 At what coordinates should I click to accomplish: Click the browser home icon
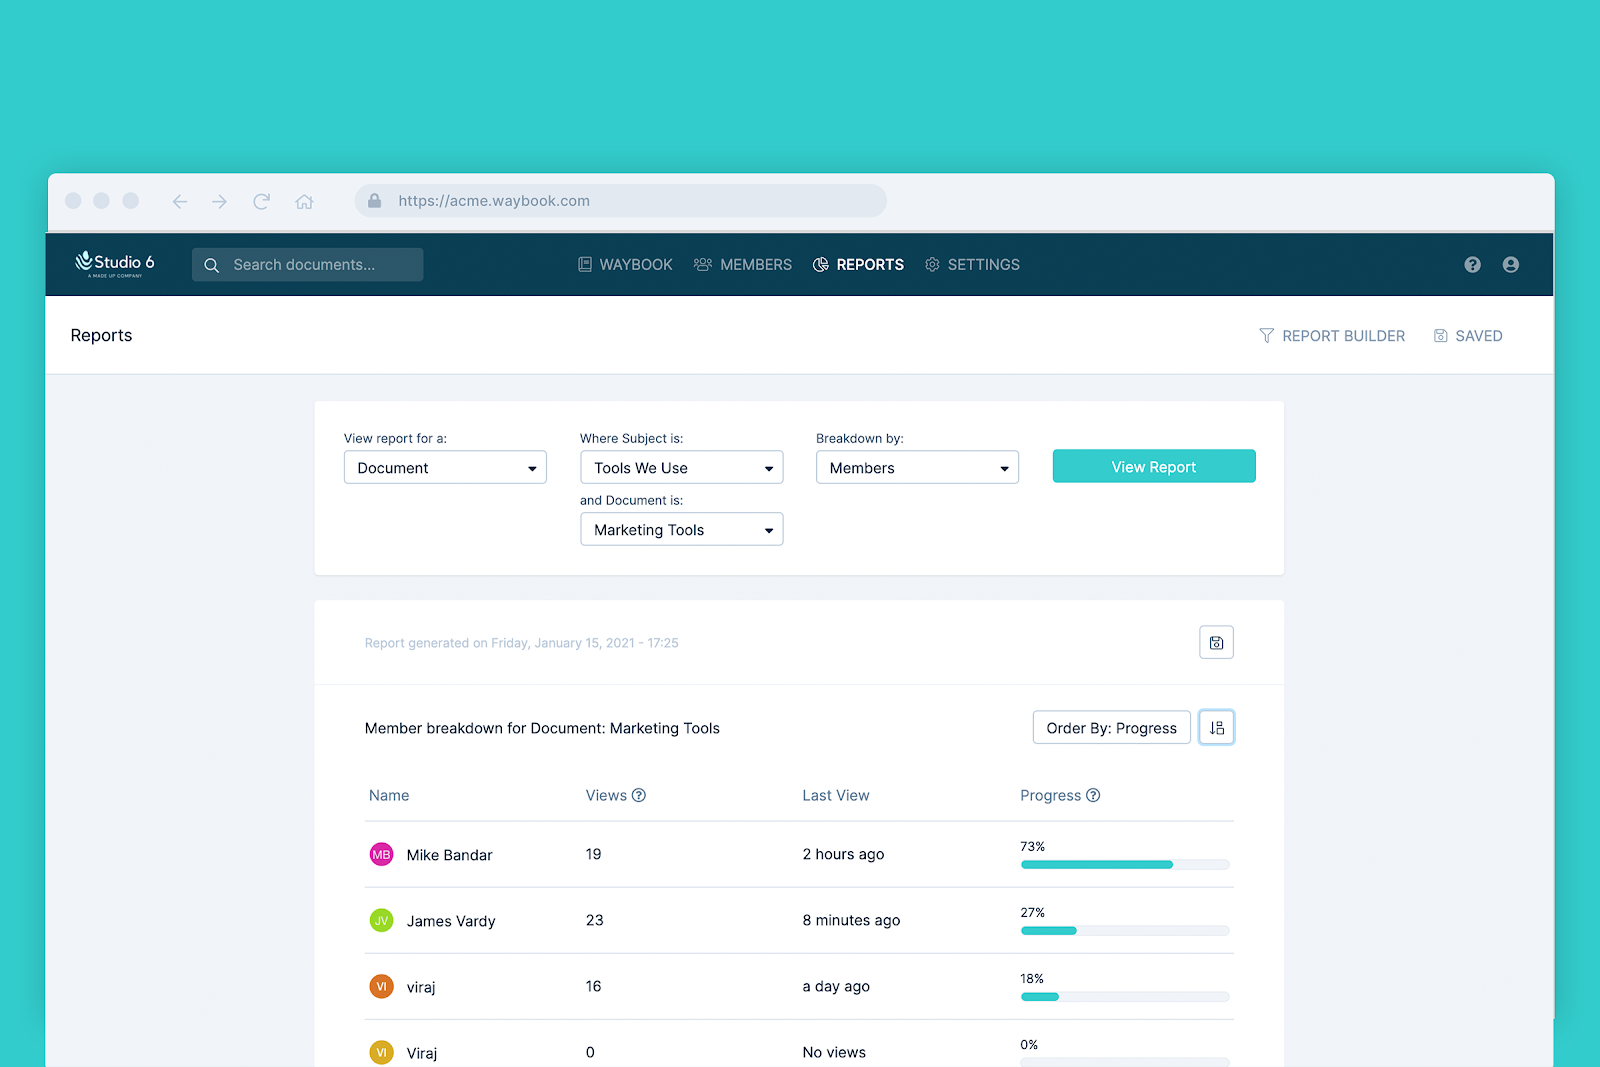304,202
